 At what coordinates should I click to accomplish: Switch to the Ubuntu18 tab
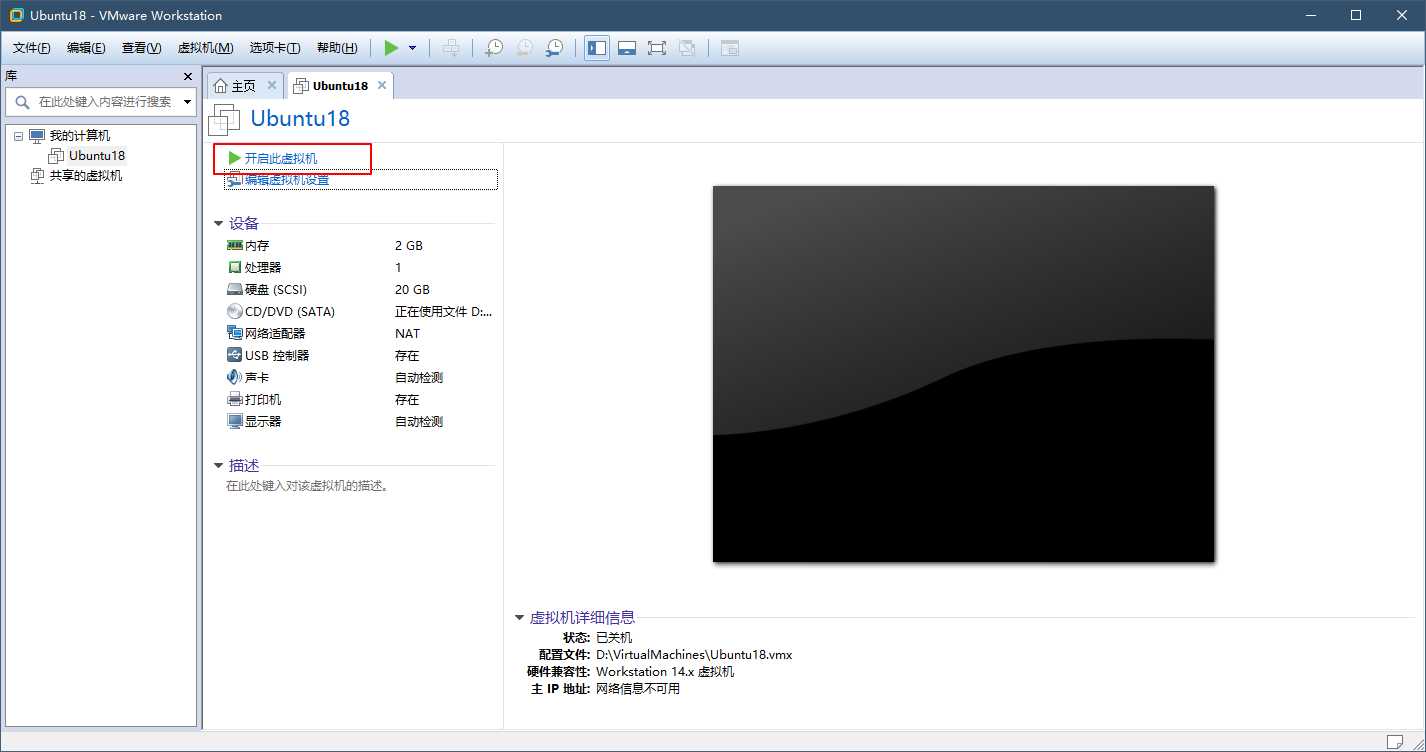tap(340, 86)
